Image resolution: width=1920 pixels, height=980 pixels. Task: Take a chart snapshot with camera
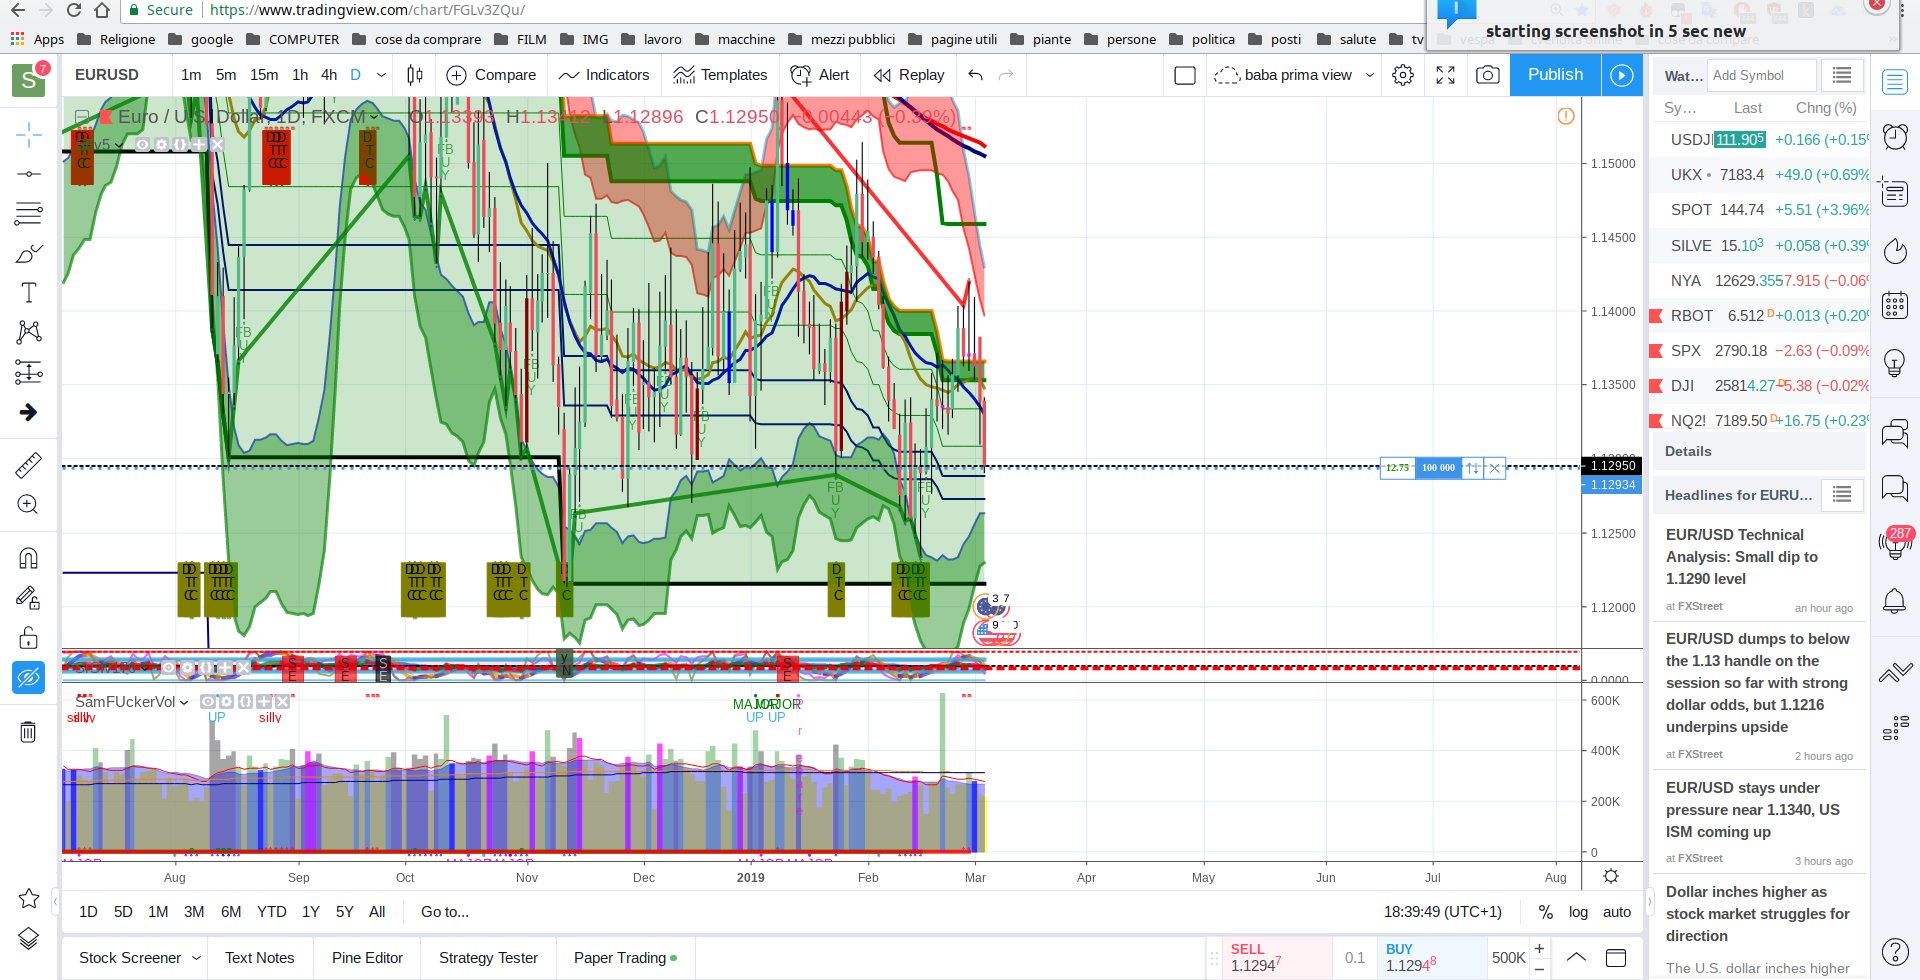click(x=1487, y=75)
